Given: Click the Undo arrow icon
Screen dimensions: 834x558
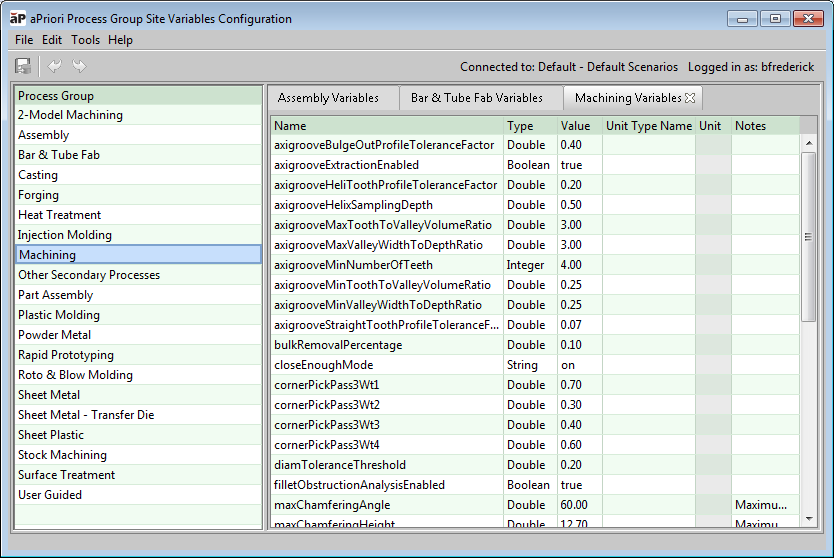Looking at the screenshot, I should pyautogui.click(x=54, y=67).
